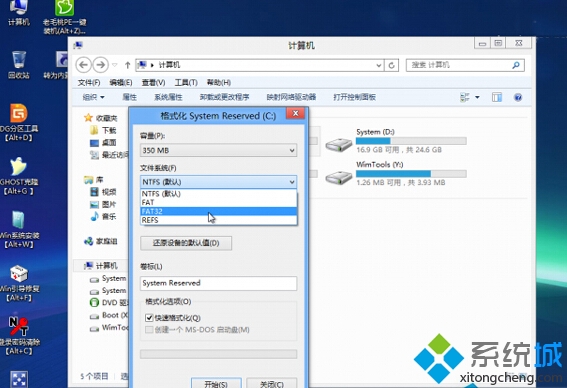Click Uninstall or change a program
Viewport: 567px width, 388px height.
click(x=224, y=97)
